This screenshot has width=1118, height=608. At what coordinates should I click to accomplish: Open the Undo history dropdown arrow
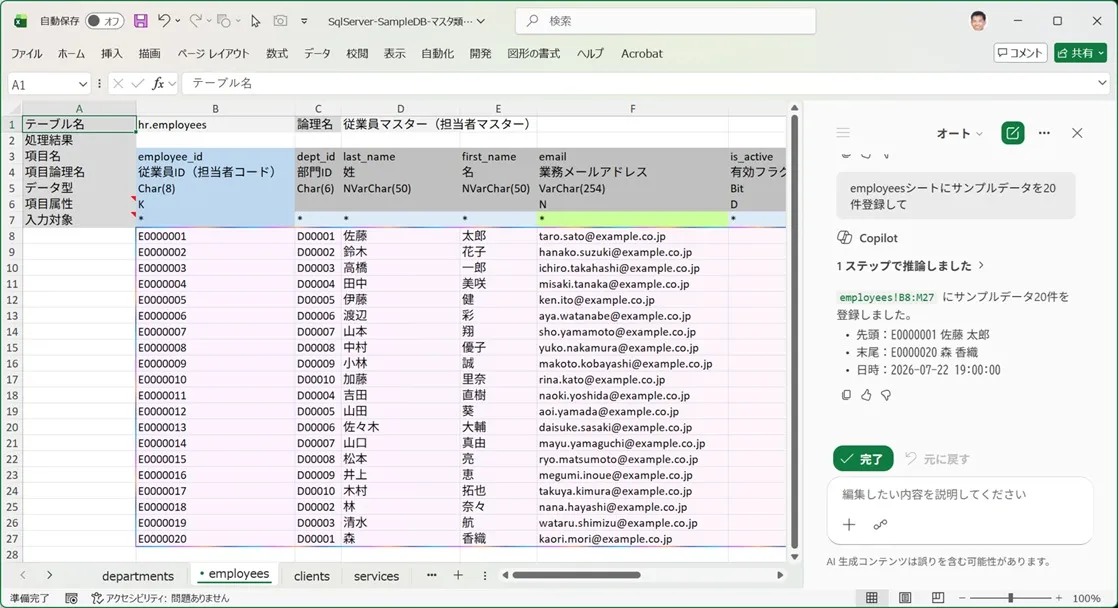tap(178, 21)
